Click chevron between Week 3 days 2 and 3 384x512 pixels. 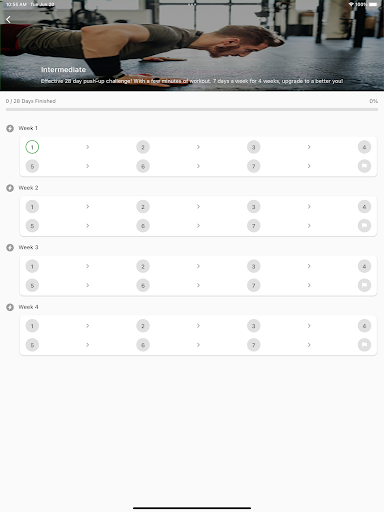(x=198, y=266)
